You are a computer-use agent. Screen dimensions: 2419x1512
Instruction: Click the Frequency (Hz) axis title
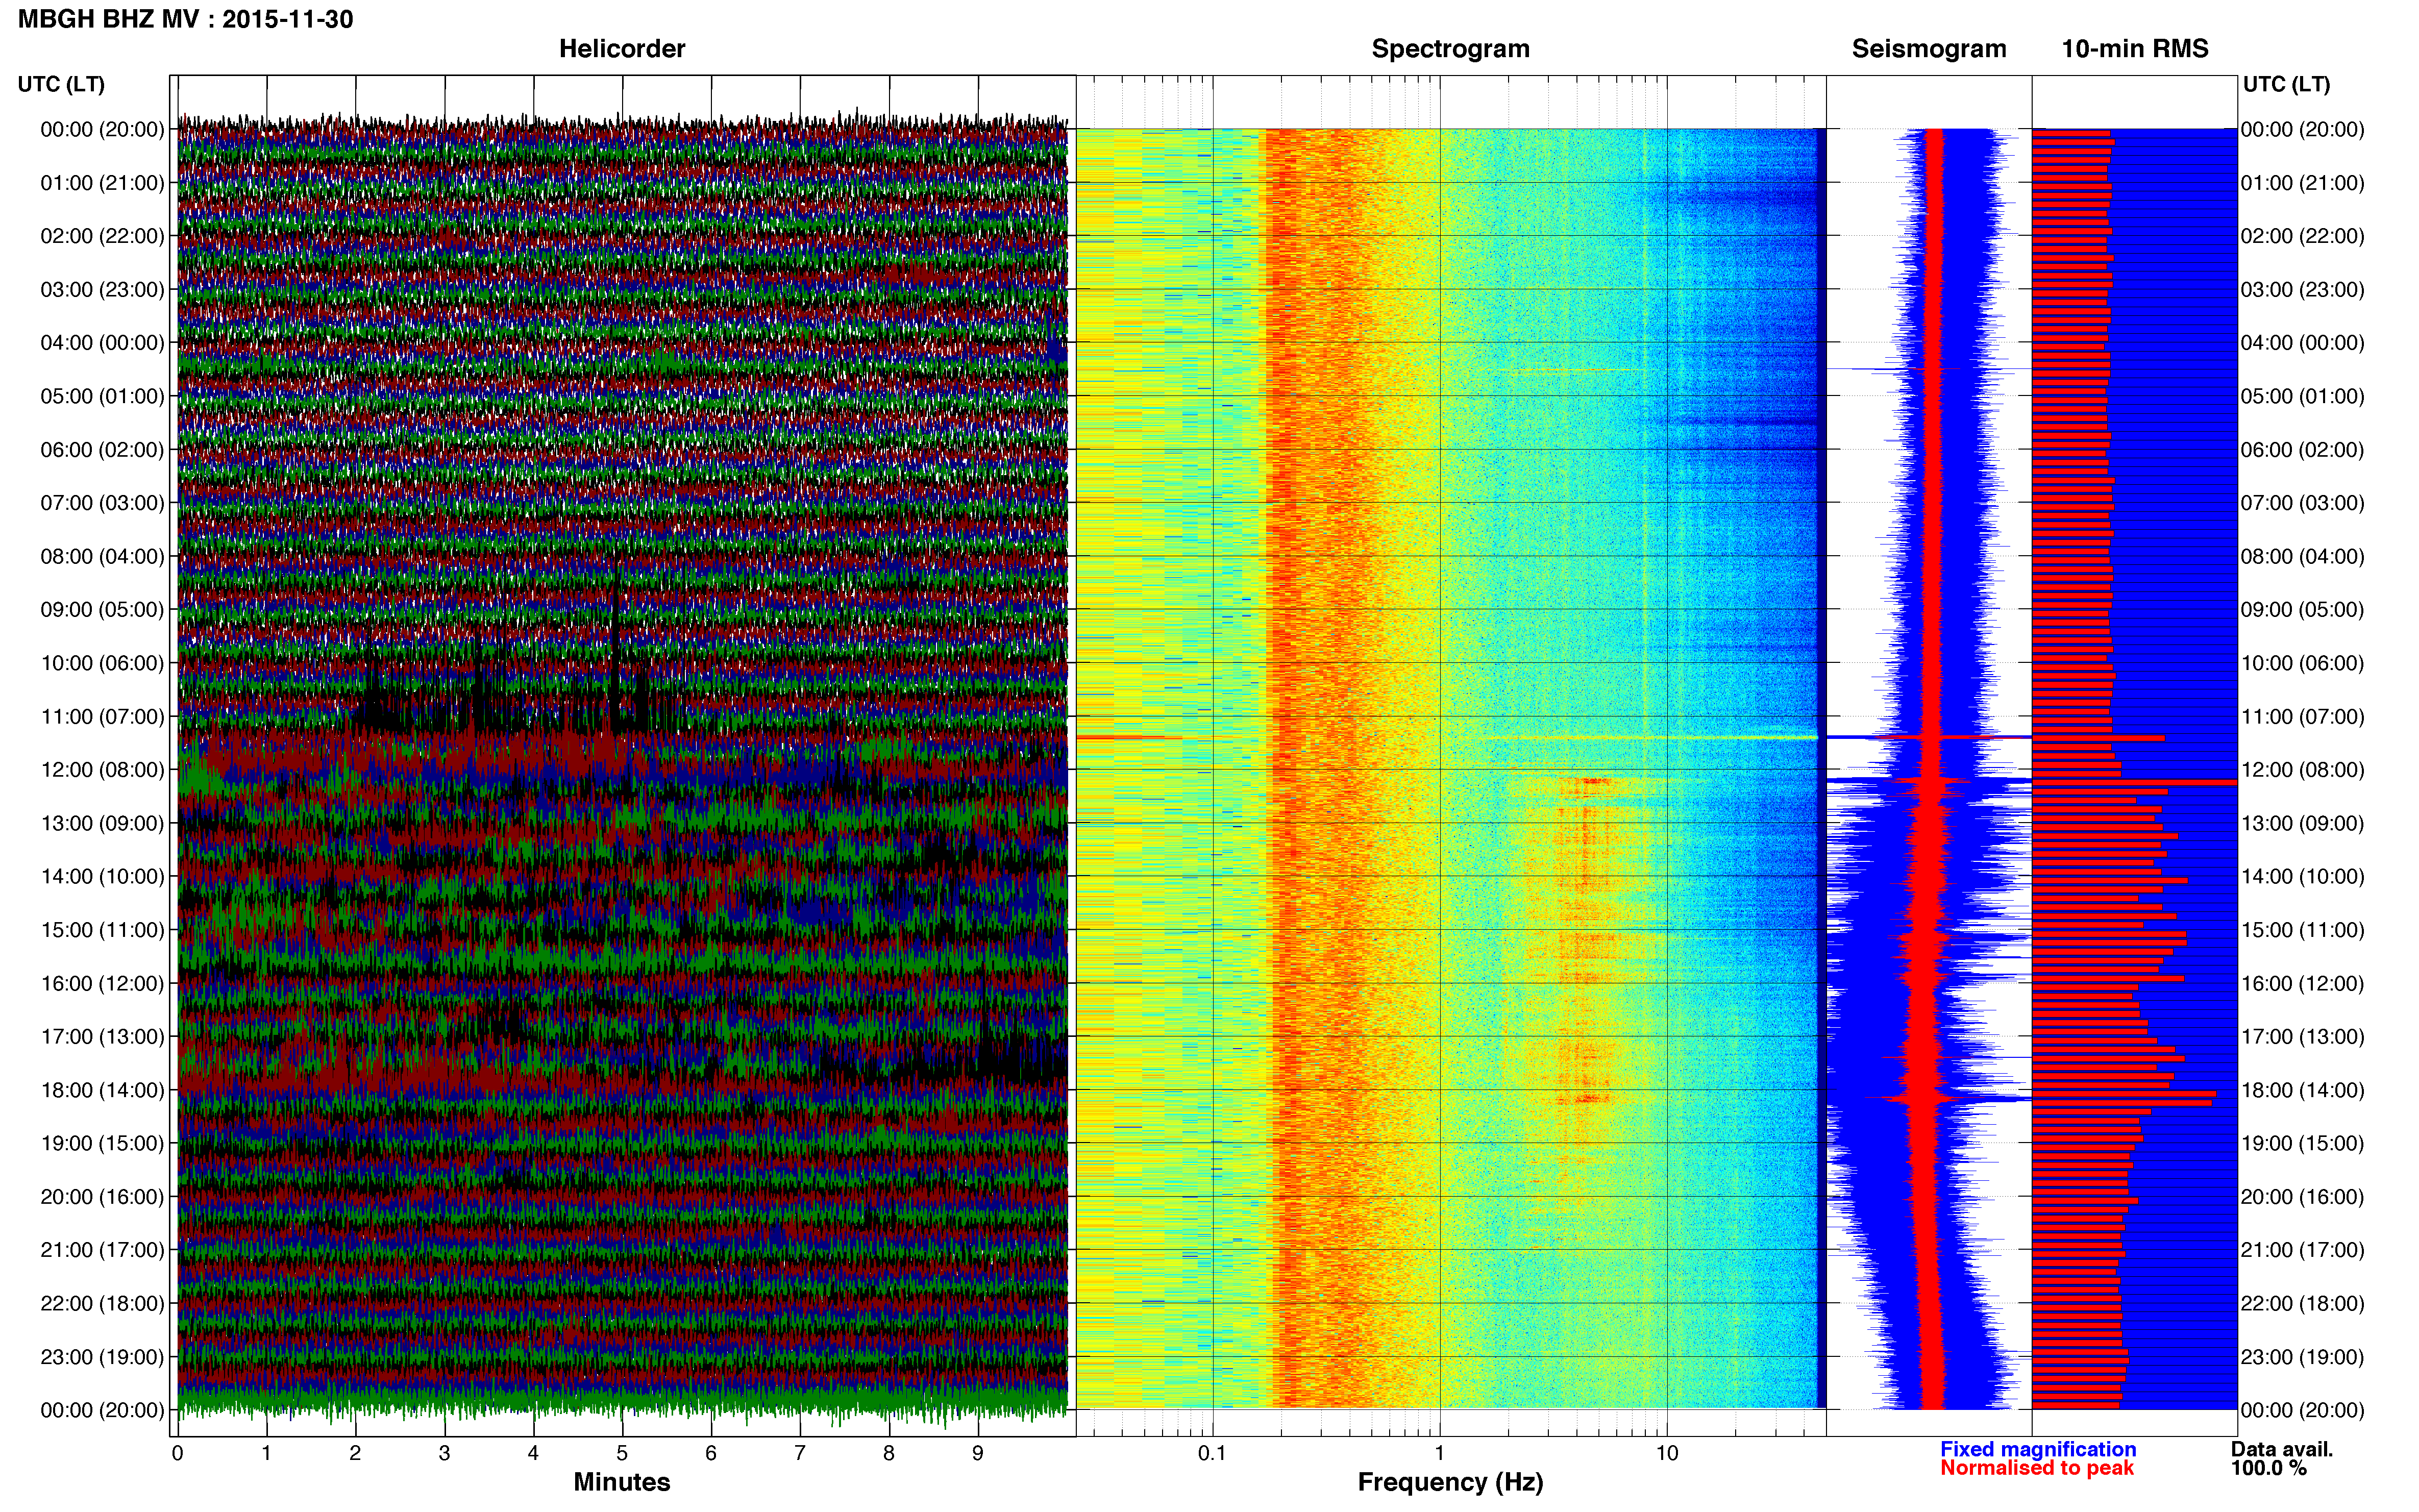point(1450,1483)
